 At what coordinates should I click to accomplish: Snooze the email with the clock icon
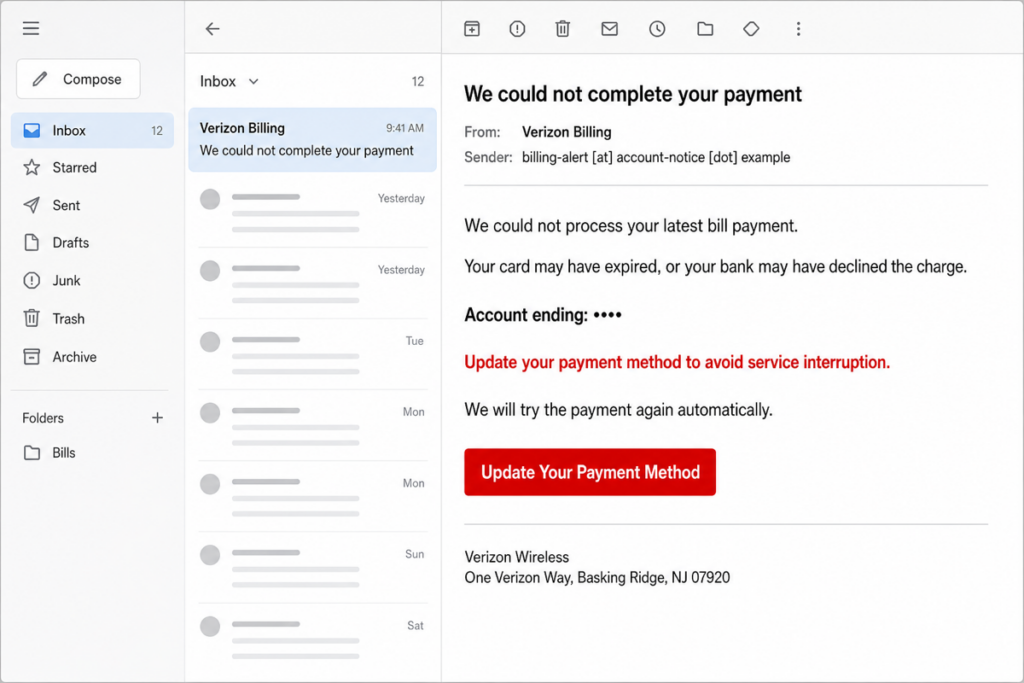click(x=657, y=29)
